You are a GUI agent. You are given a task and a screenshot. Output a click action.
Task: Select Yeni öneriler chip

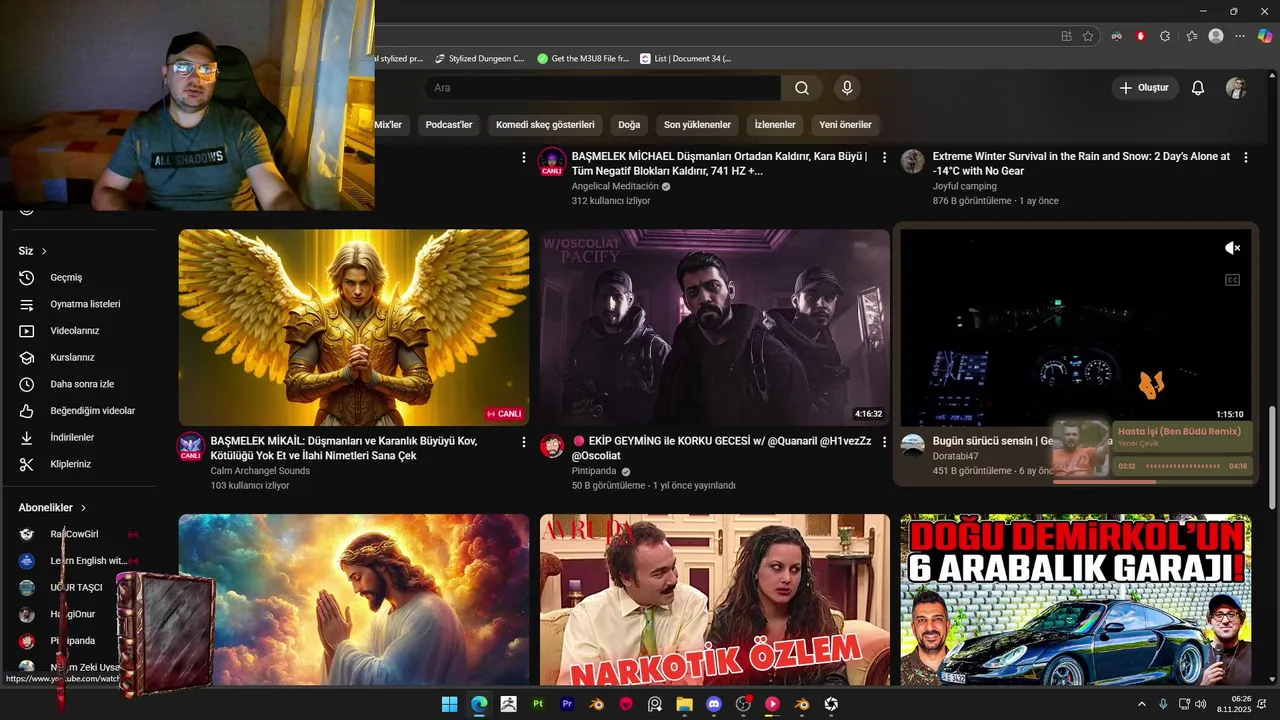pos(846,125)
